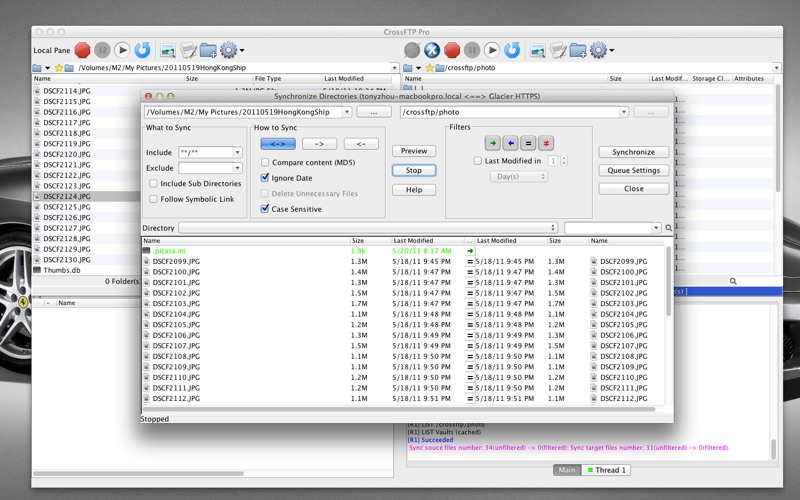Enable Compare content (MD5) checkbox
Screen dimensions: 800x500
pos(265,162)
